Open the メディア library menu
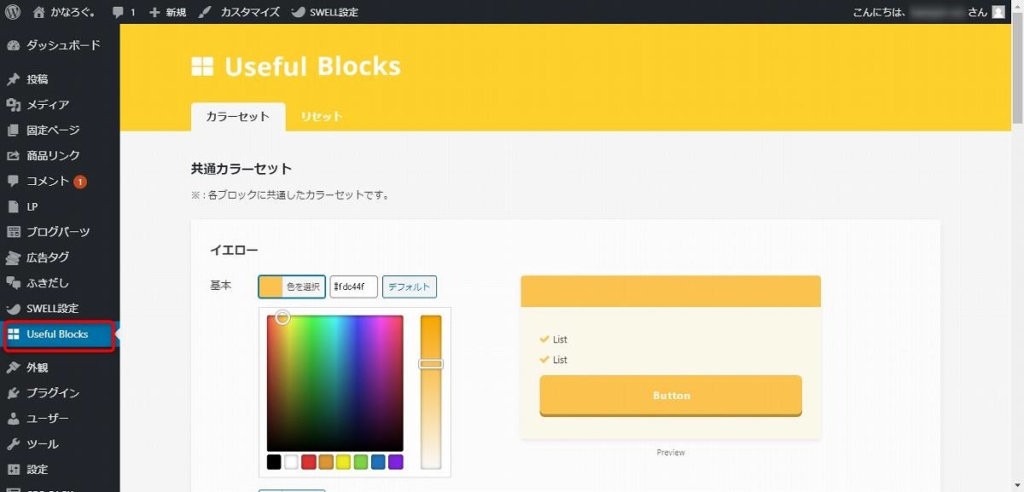The width and height of the screenshot is (1024, 492). [47, 105]
